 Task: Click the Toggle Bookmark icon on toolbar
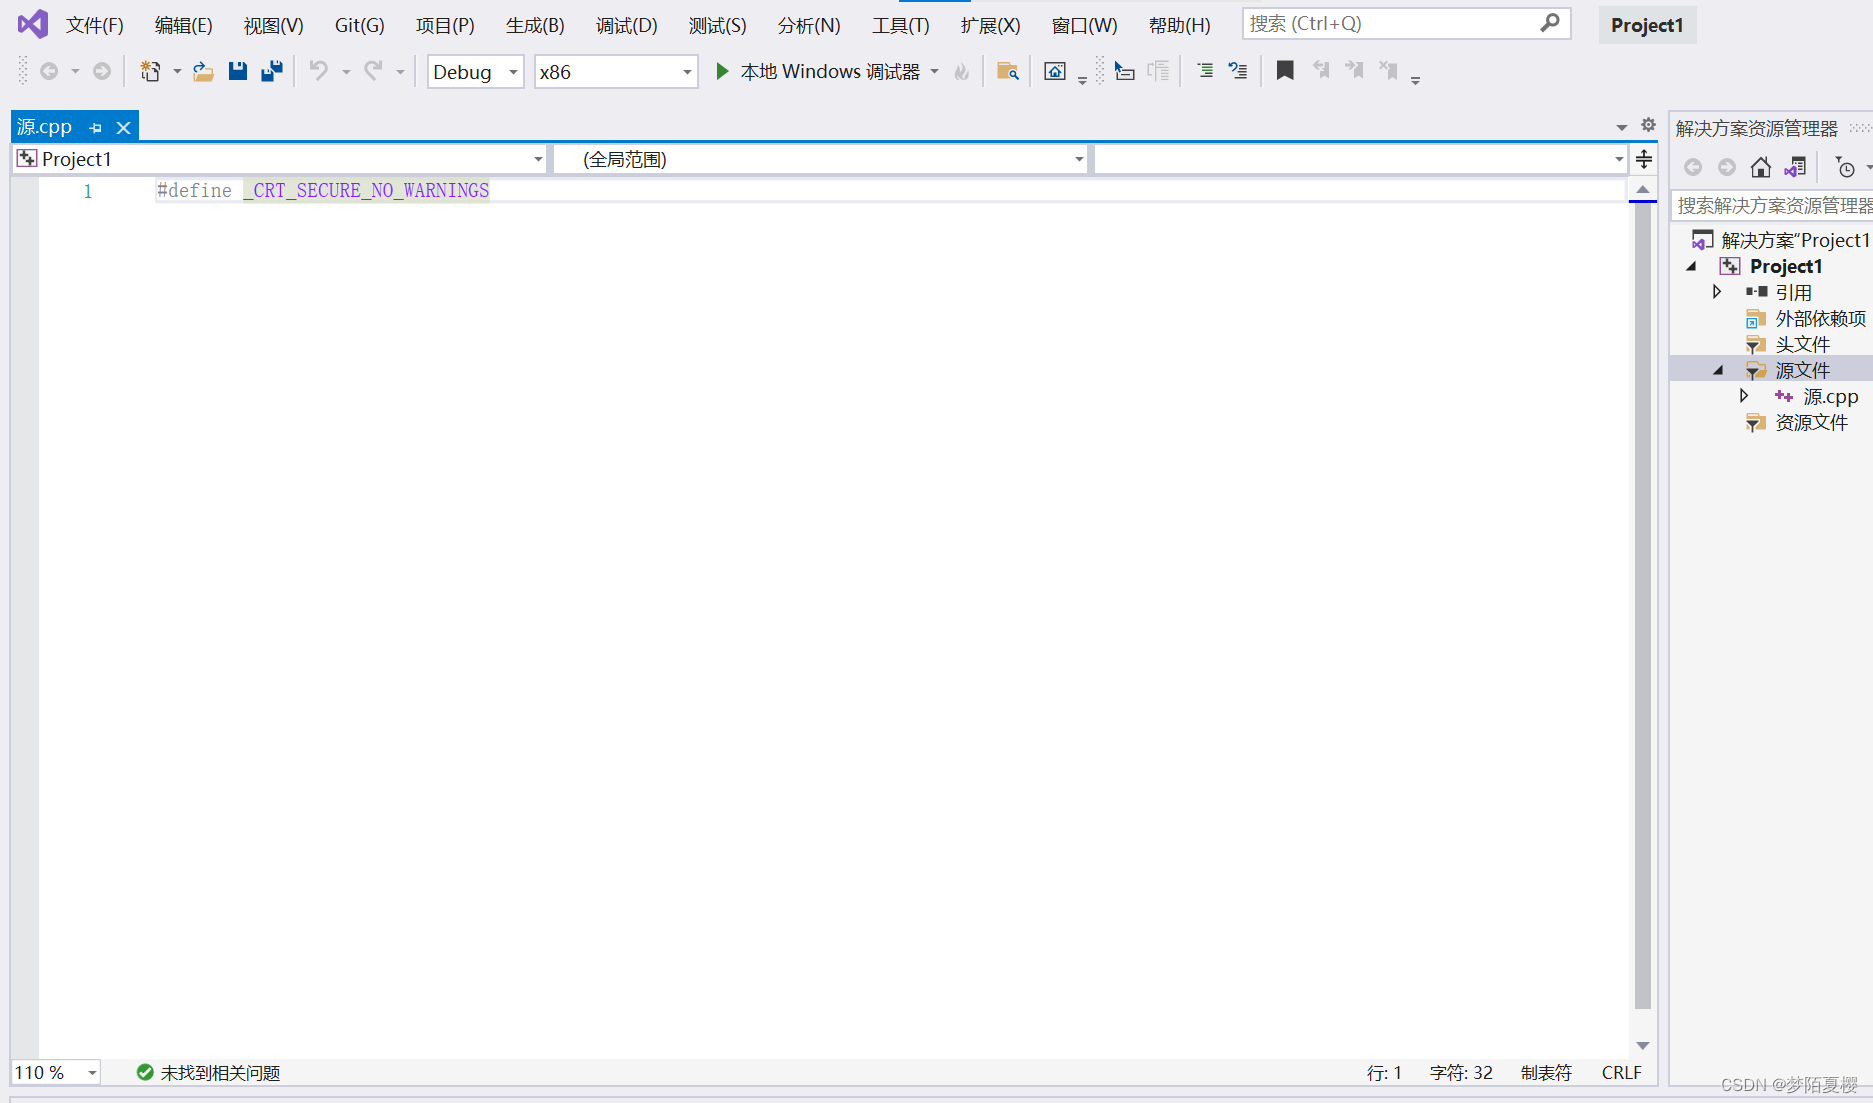tap(1285, 70)
